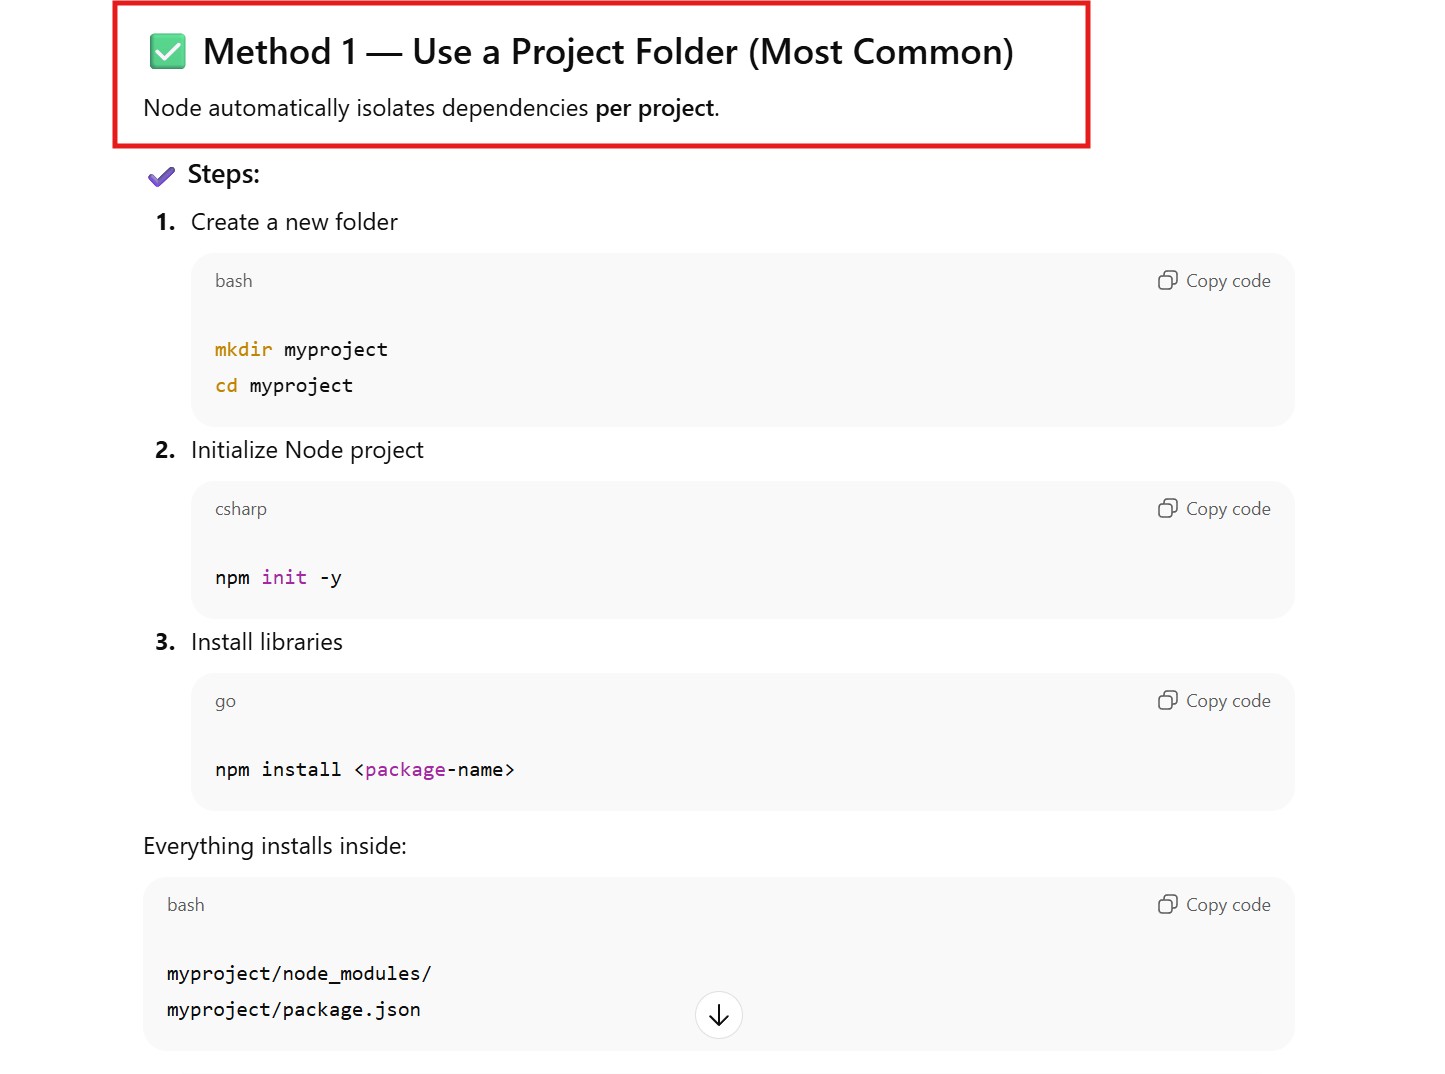Click green checkmark emoji beside Method 1
Screen dimensions: 1445x1074
168,52
